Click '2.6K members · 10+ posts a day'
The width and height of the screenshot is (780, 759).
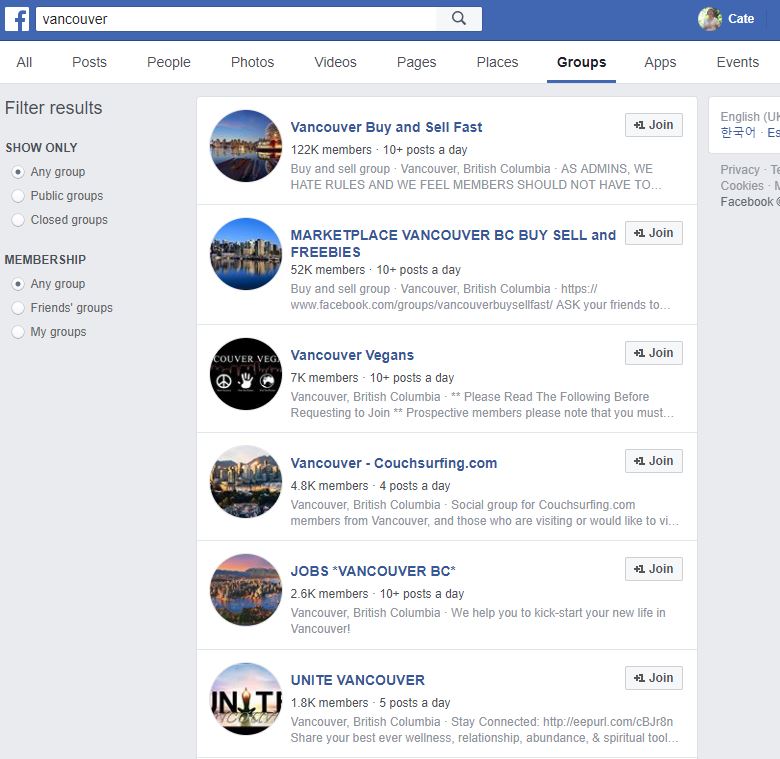click(x=377, y=593)
